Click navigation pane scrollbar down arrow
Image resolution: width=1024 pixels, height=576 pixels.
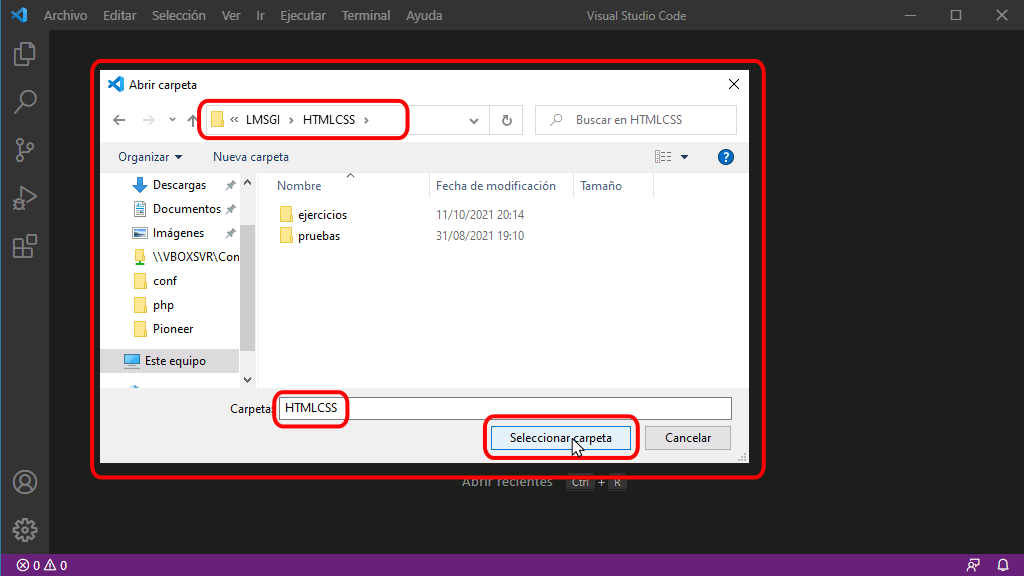[248, 379]
